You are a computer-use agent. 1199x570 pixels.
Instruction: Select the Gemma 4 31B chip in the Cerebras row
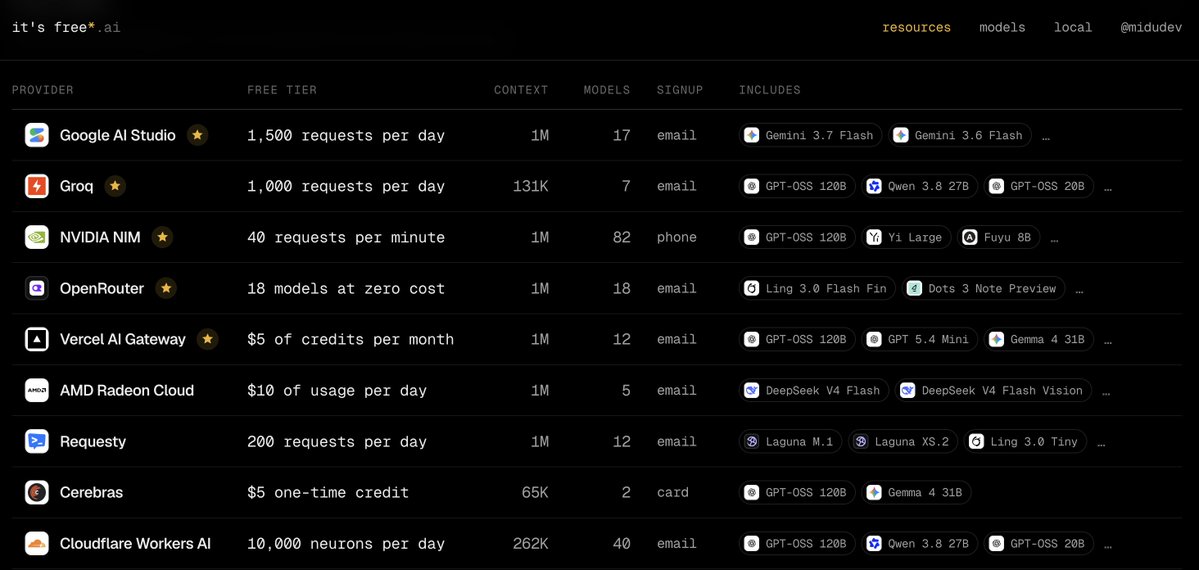point(916,492)
